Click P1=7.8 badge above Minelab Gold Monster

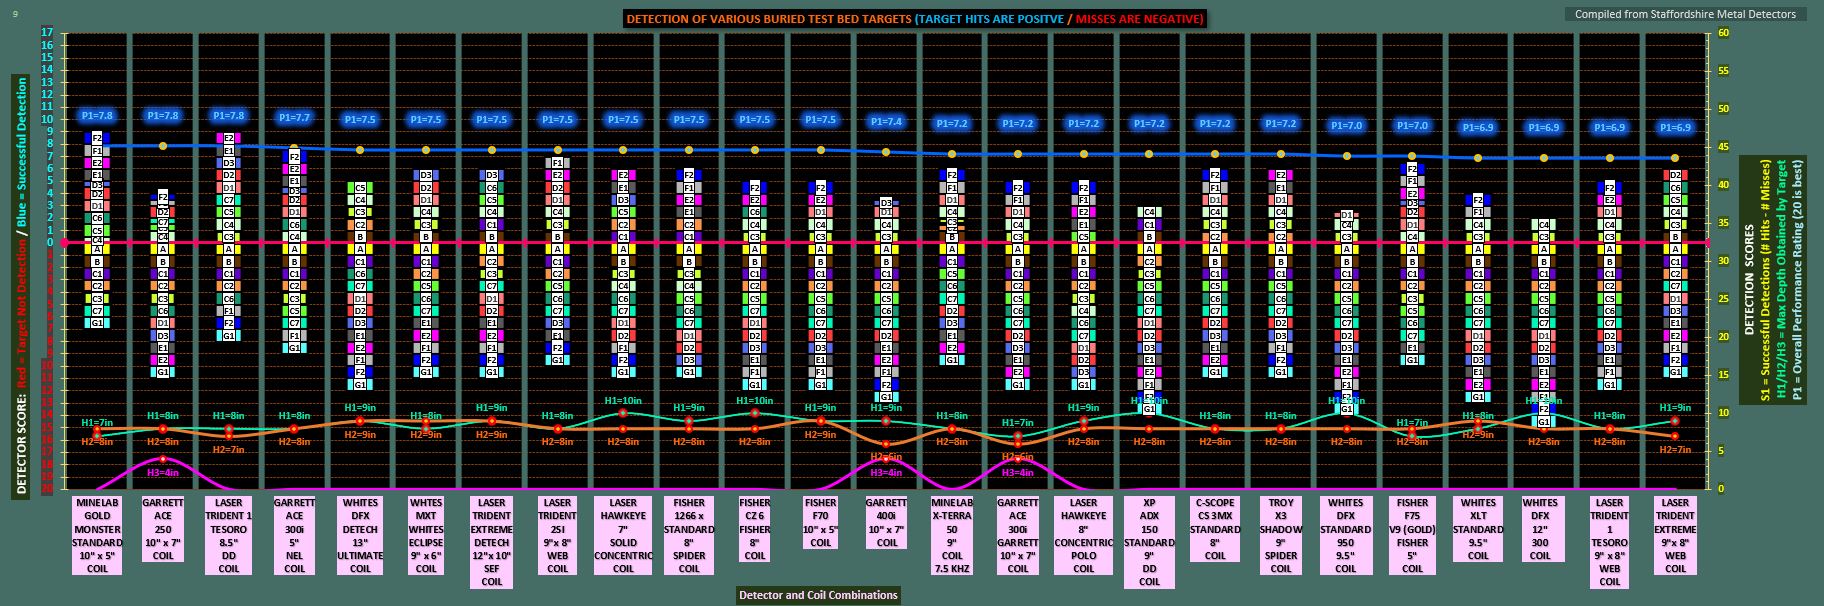tap(97, 116)
